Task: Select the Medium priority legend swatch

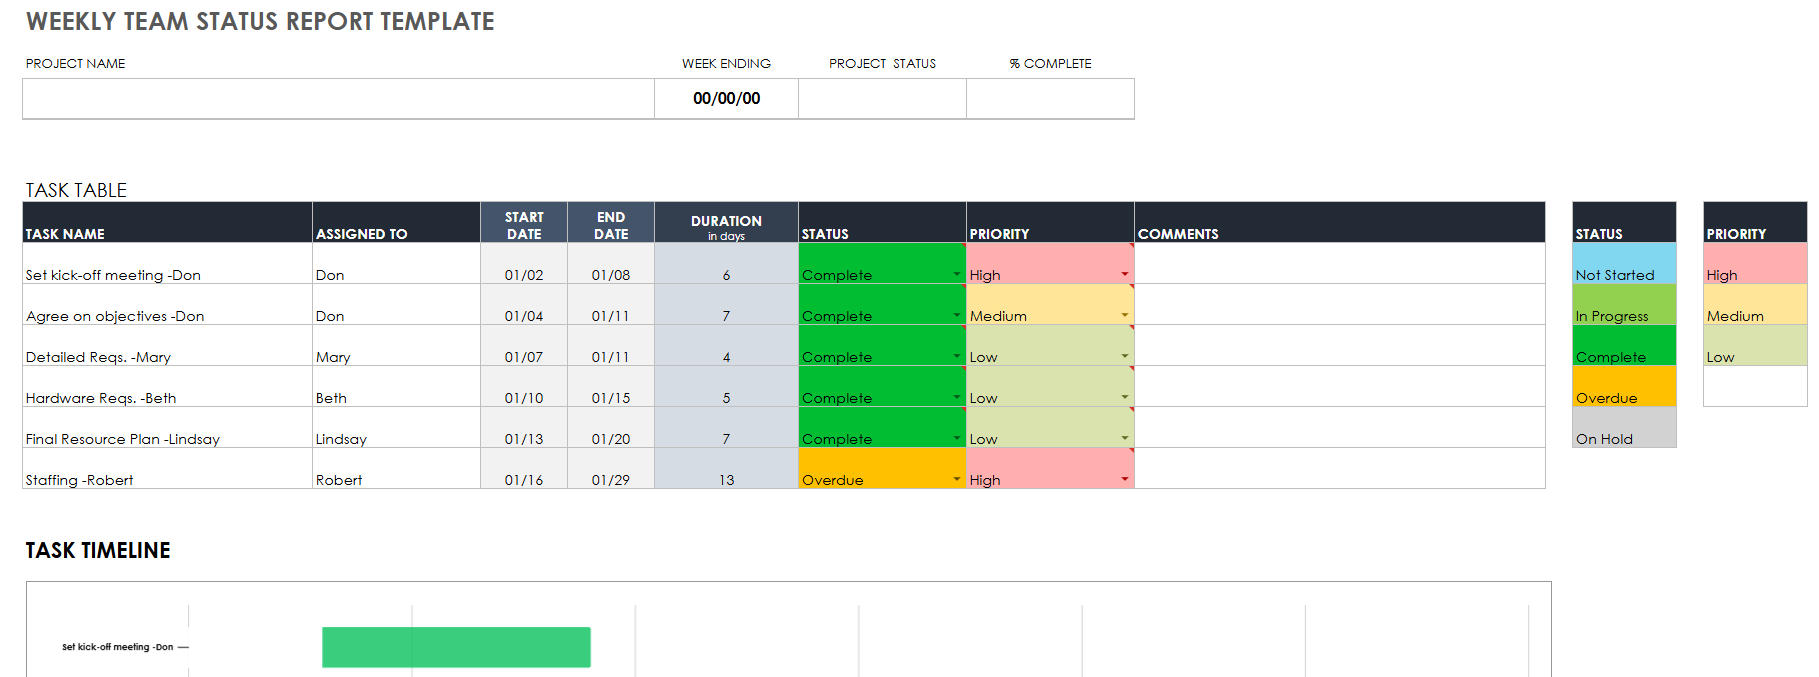Action: point(1754,305)
